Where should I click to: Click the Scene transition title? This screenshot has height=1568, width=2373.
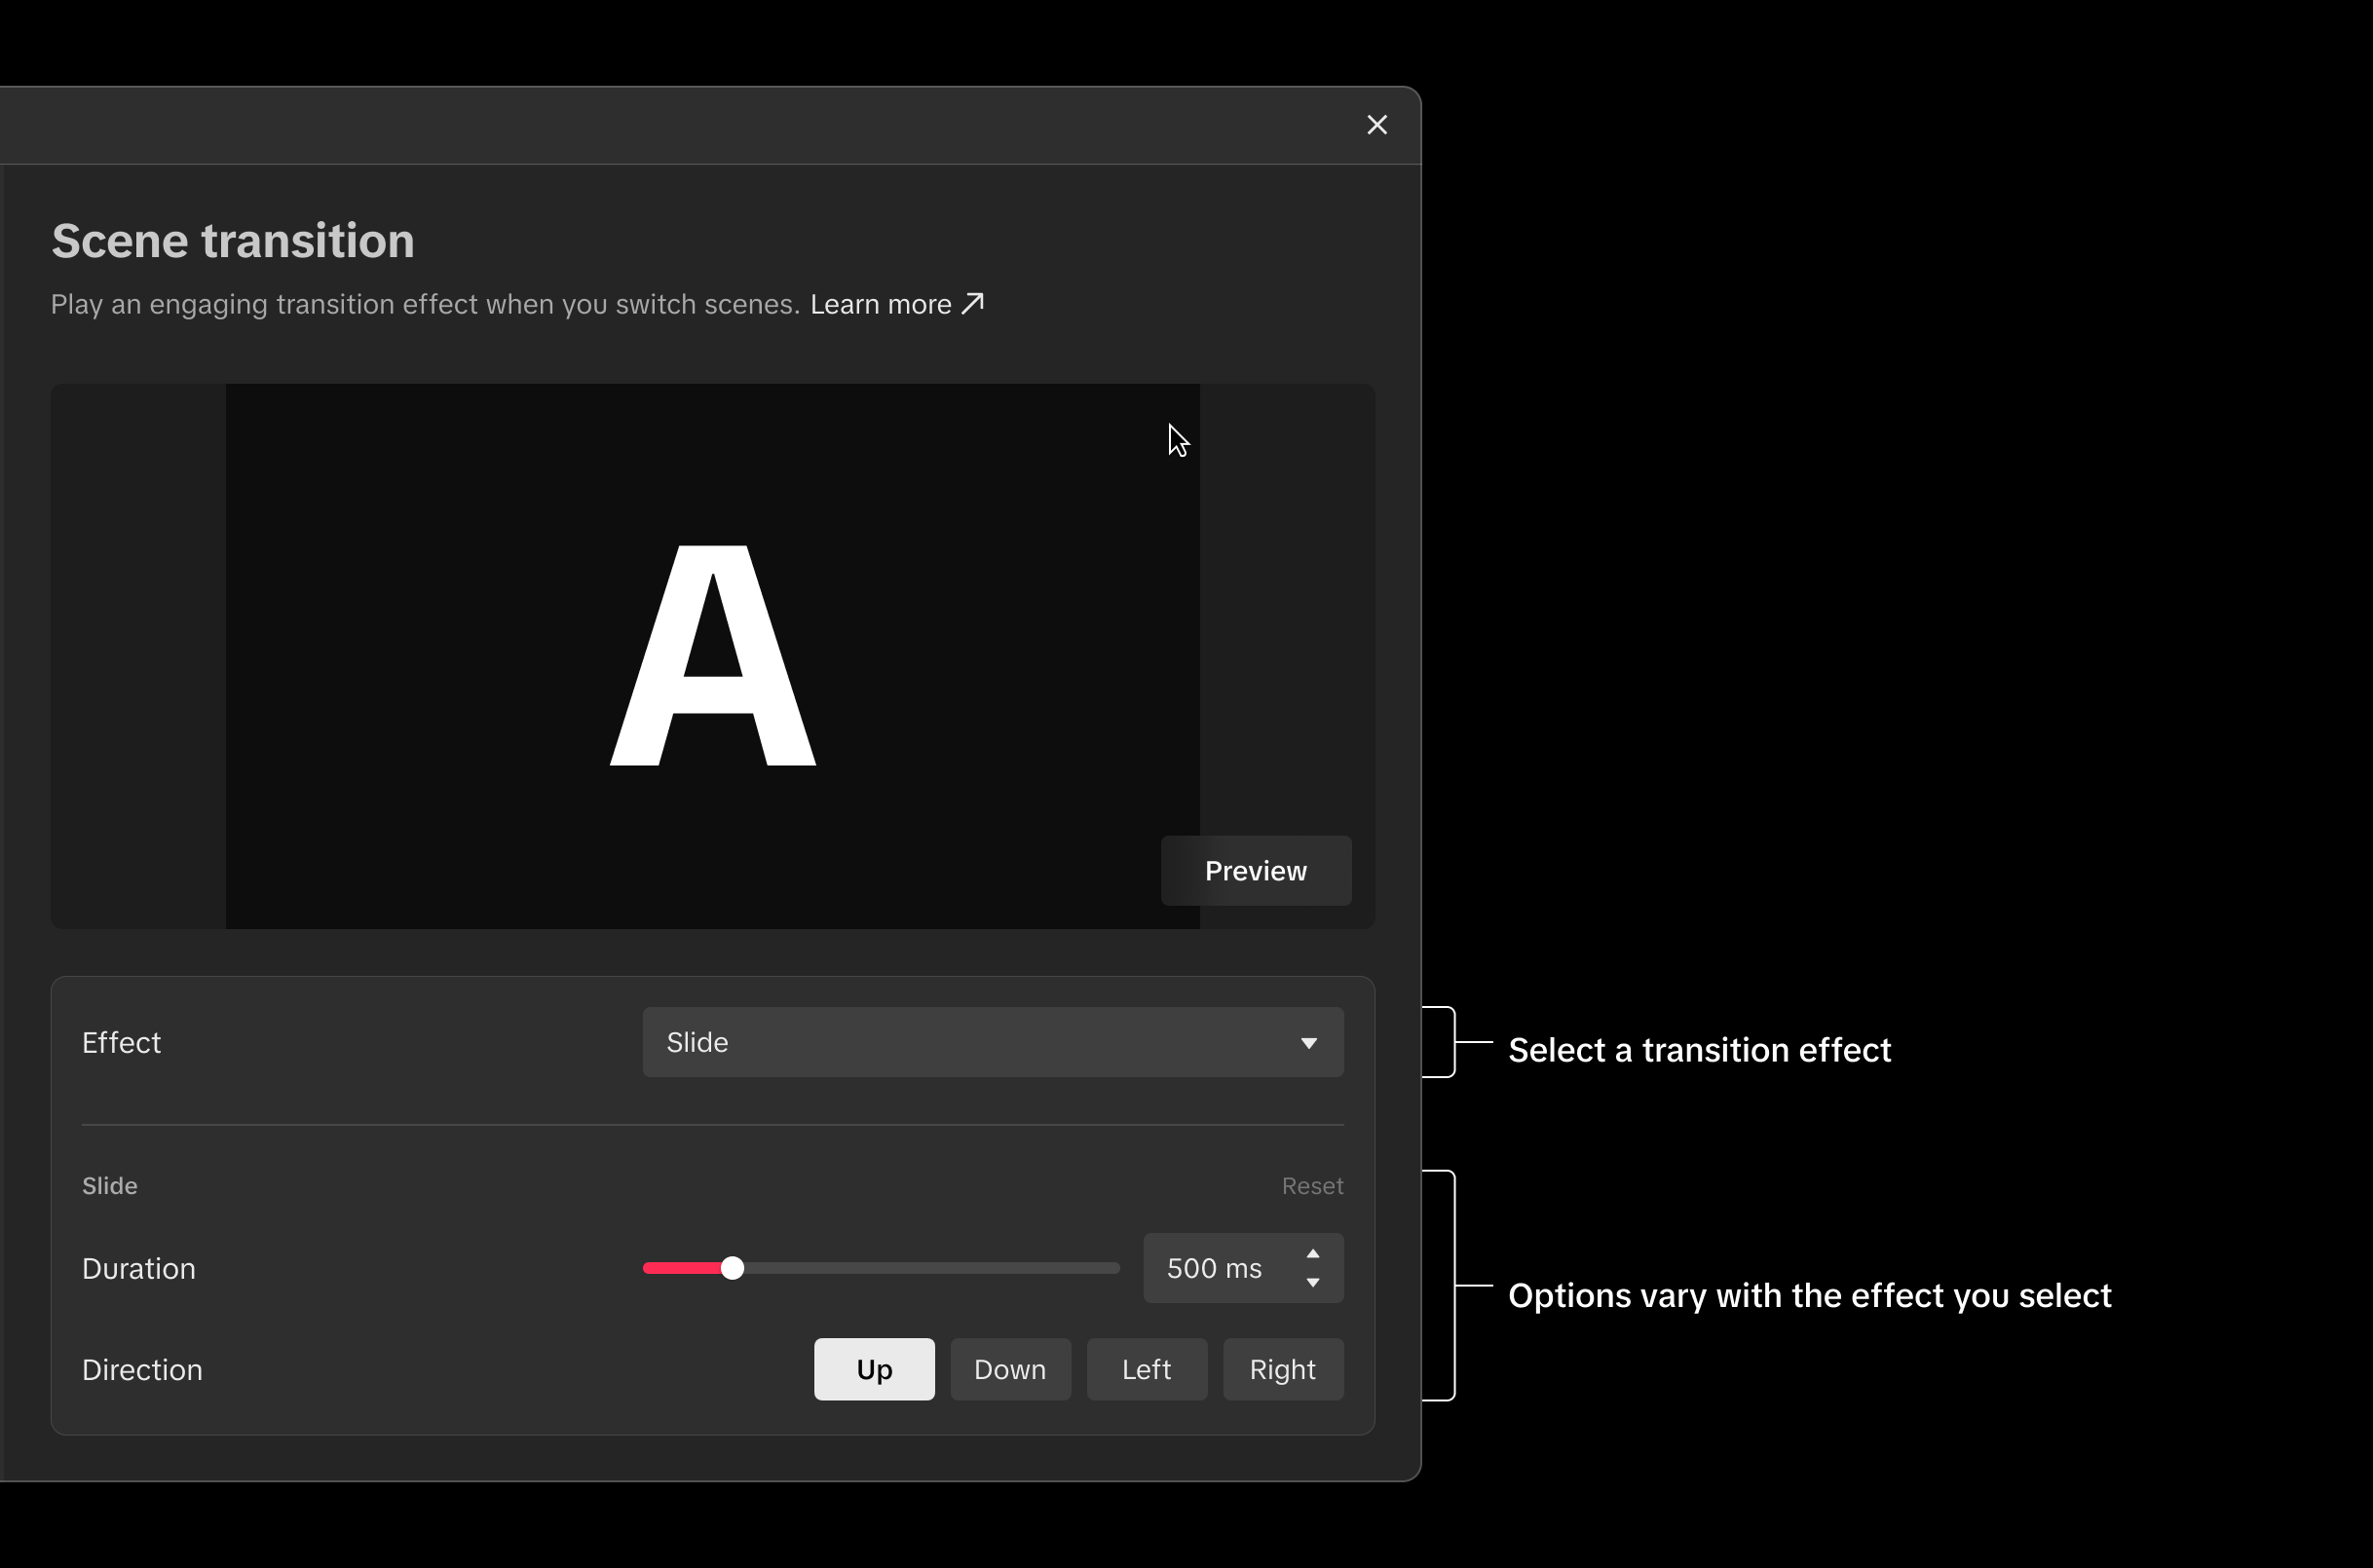(x=232, y=240)
